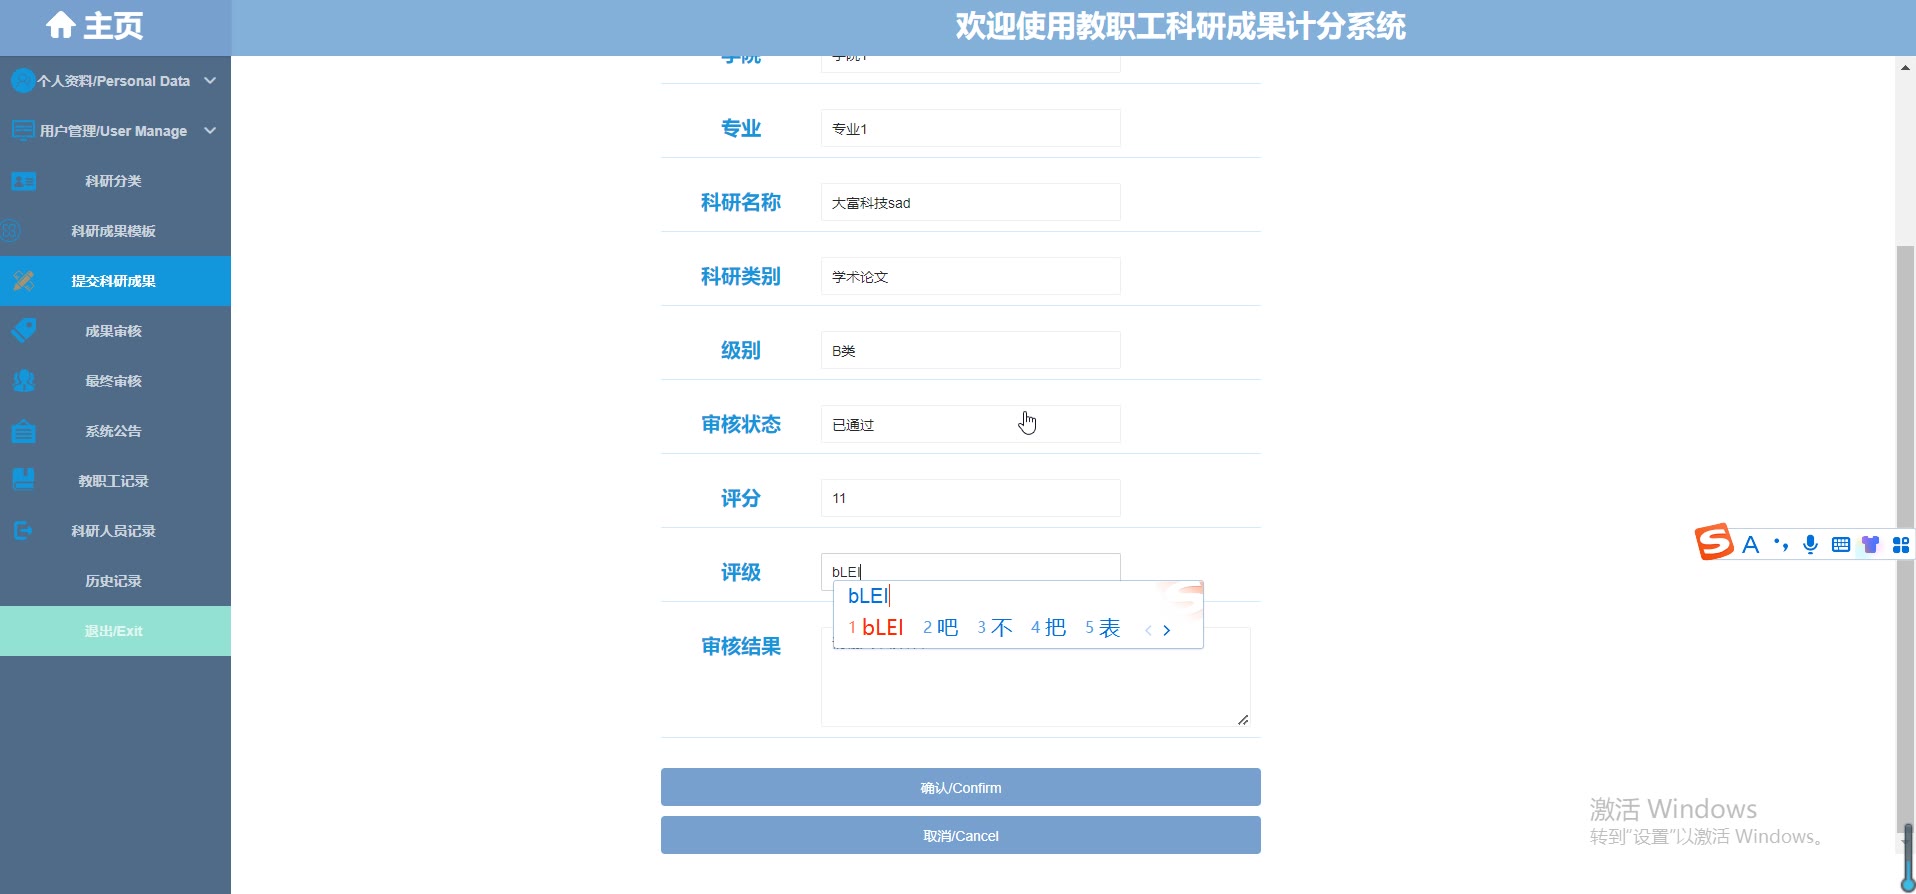This screenshot has width=1916, height=894.
Task: Select IME candidate 3 不
Action: 995,628
